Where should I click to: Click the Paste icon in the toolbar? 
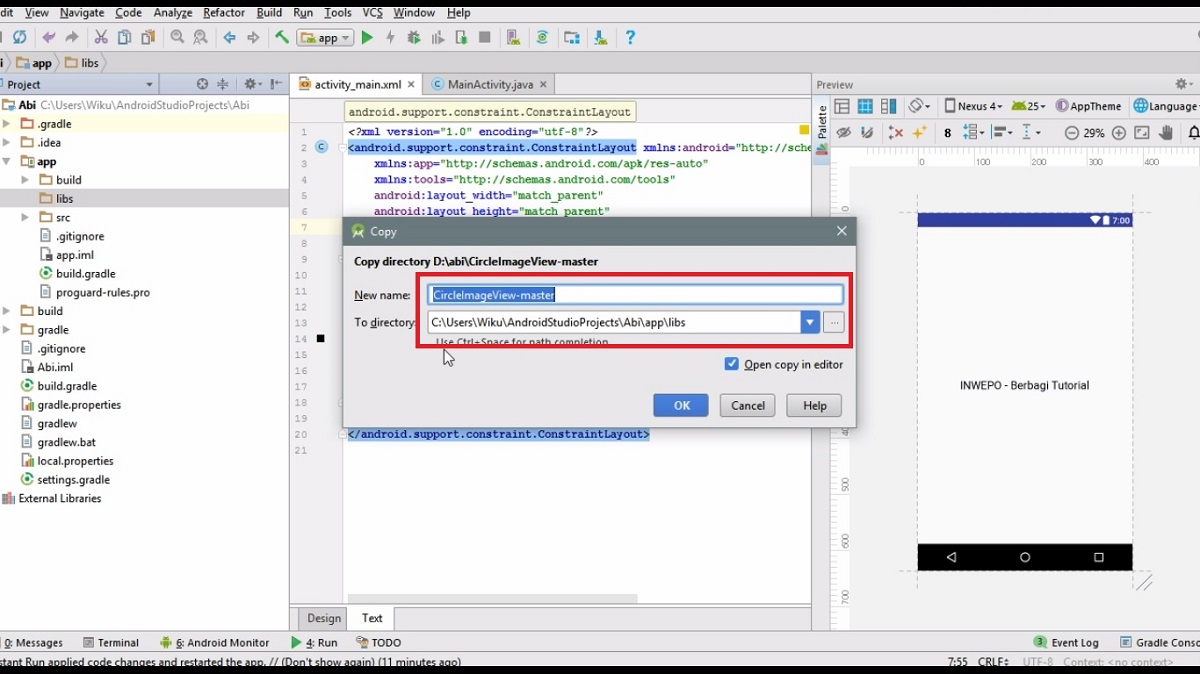146,37
